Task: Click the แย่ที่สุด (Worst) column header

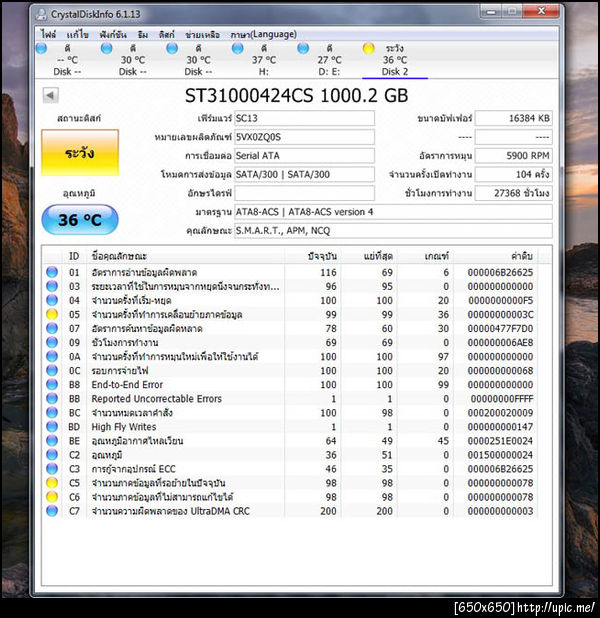Action: (369, 256)
